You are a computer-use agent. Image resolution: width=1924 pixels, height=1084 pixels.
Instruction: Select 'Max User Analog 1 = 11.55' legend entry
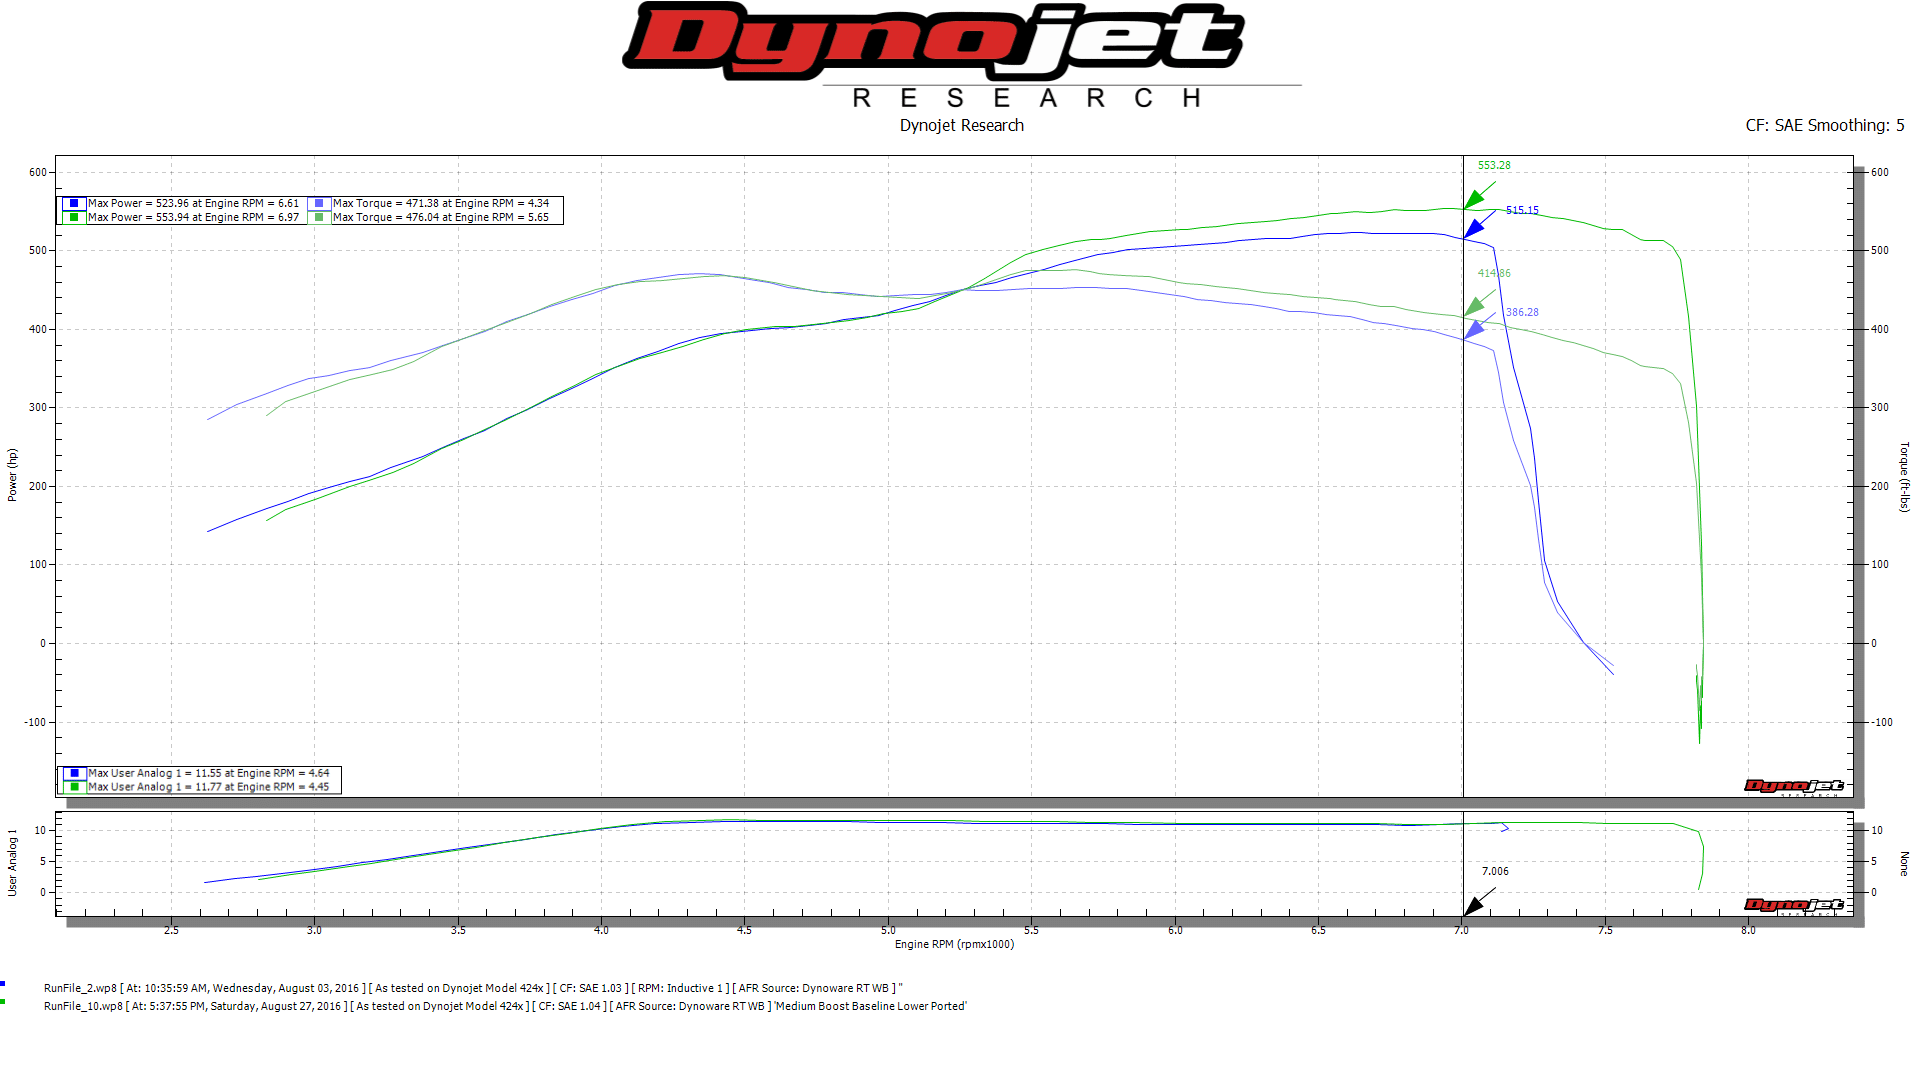click(208, 773)
